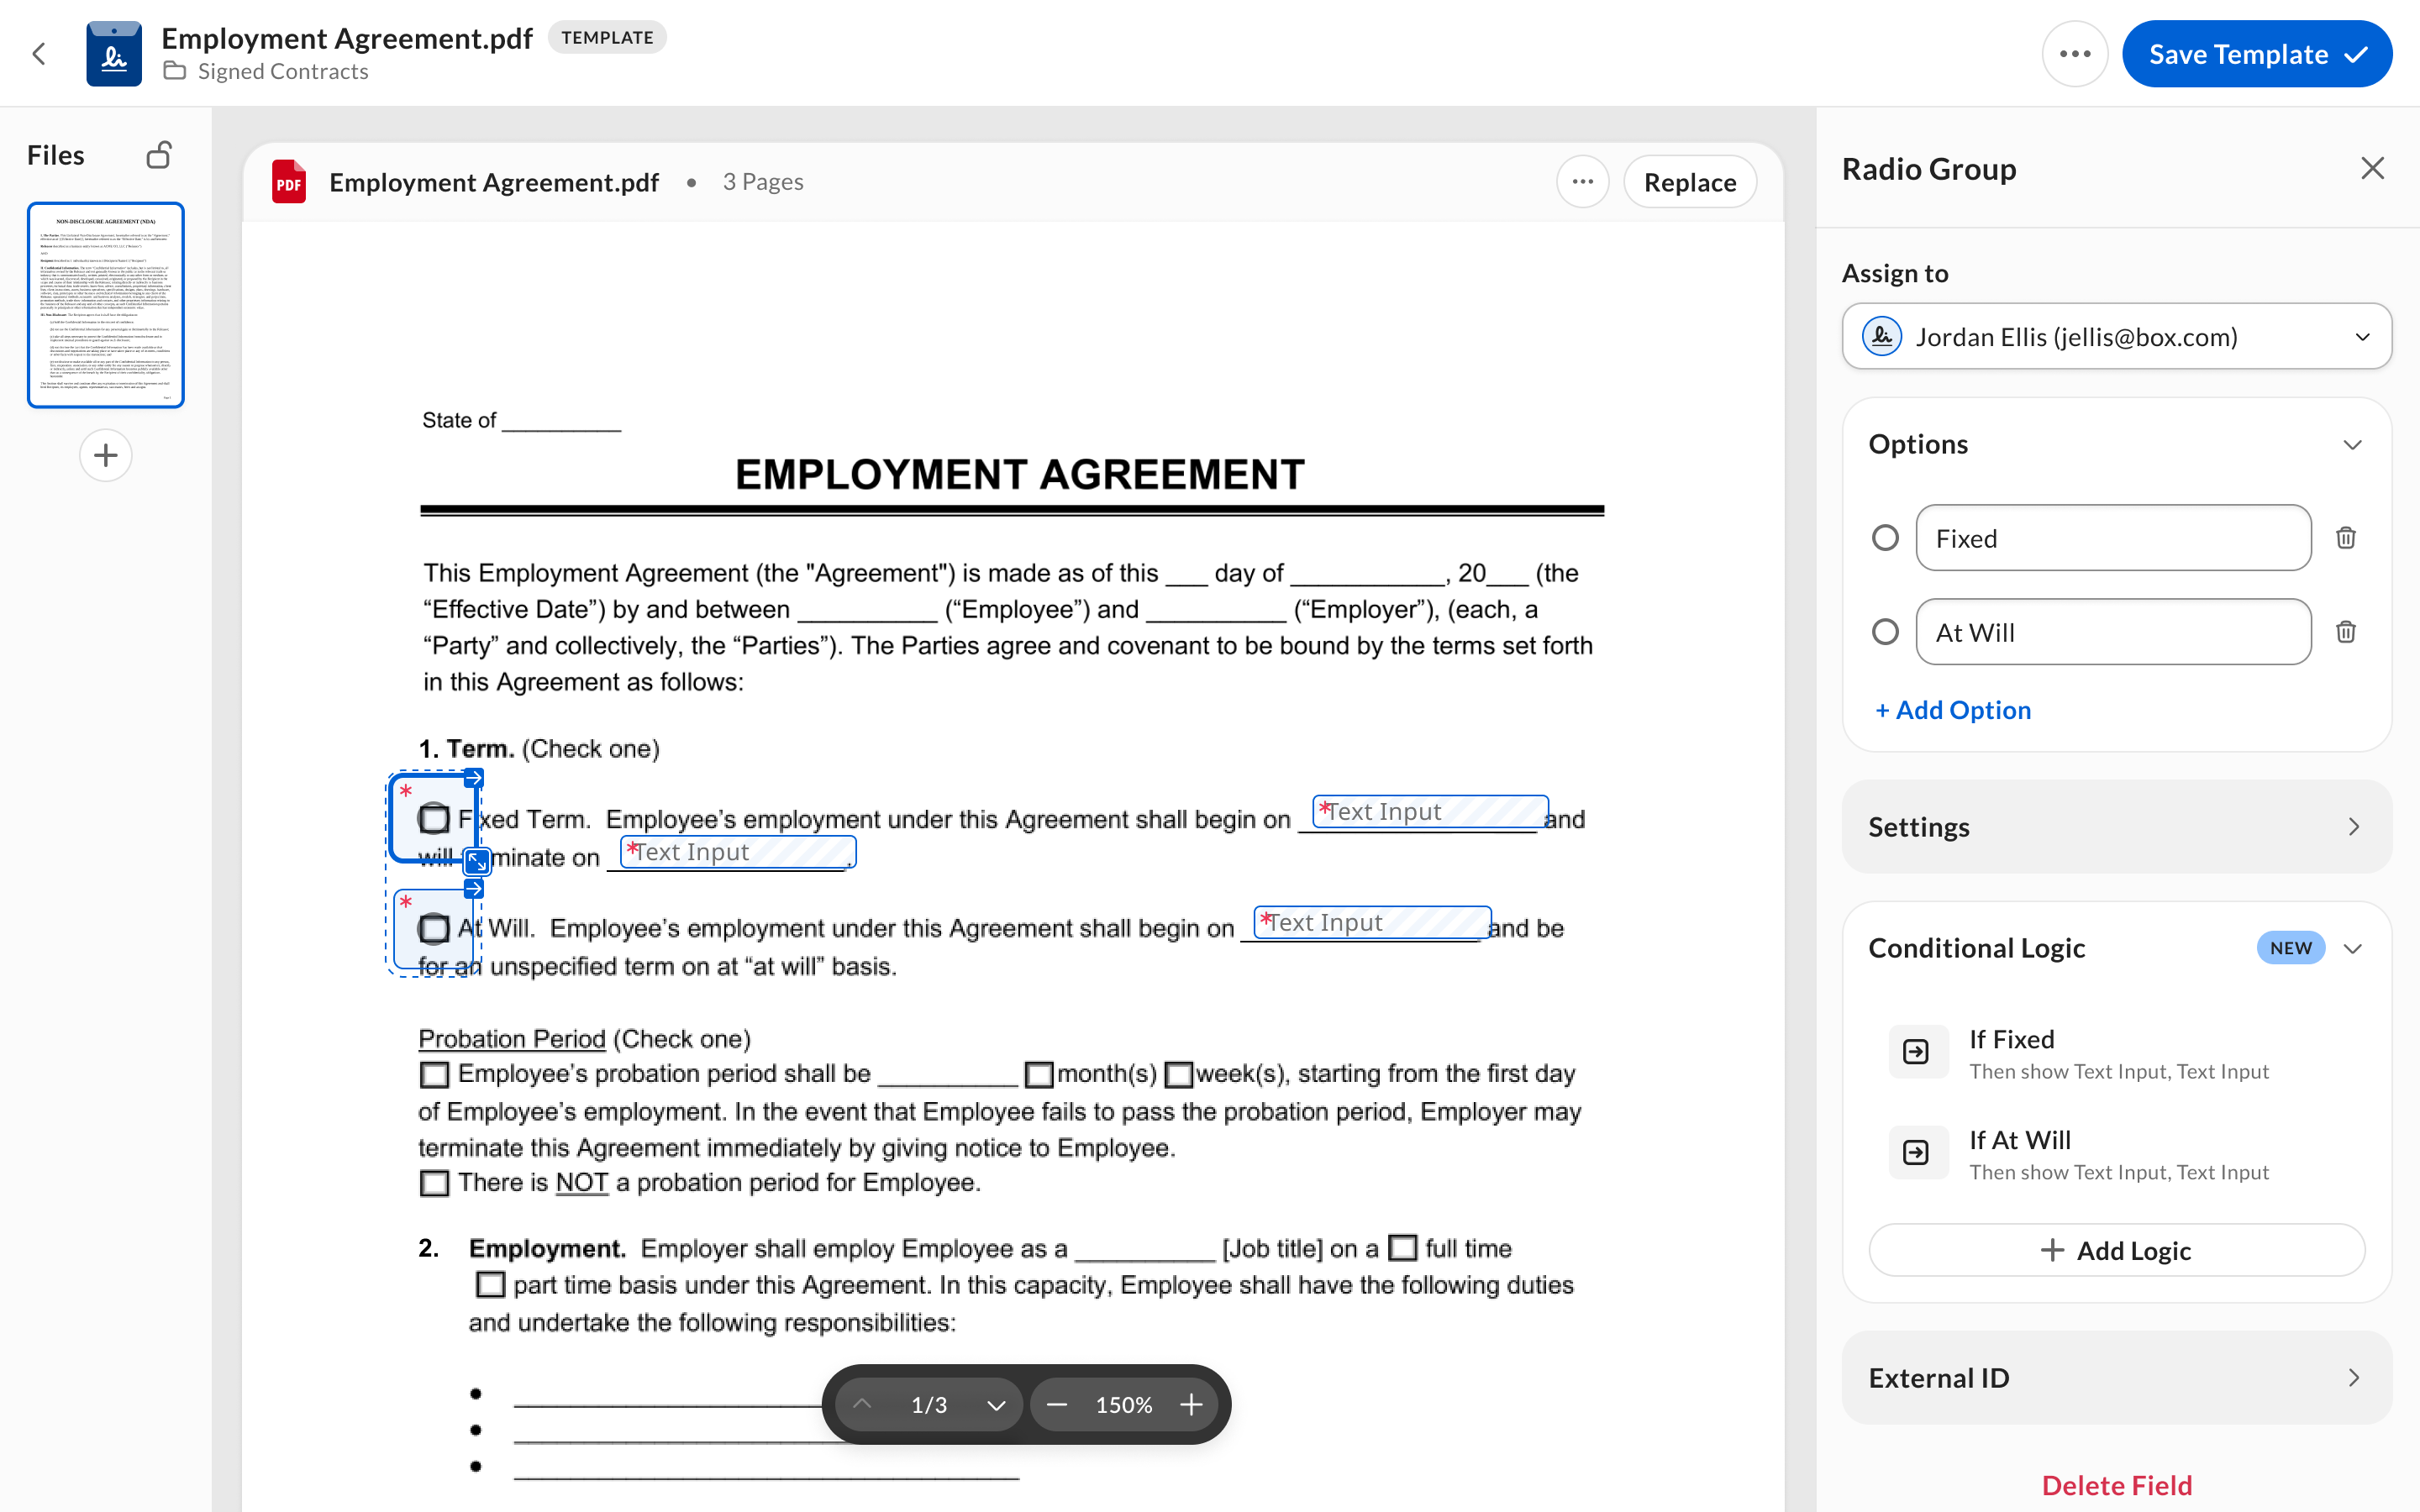The height and width of the screenshot is (1512, 2420).
Task: Delete the At Will option trash icon
Action: point(2345,632)
